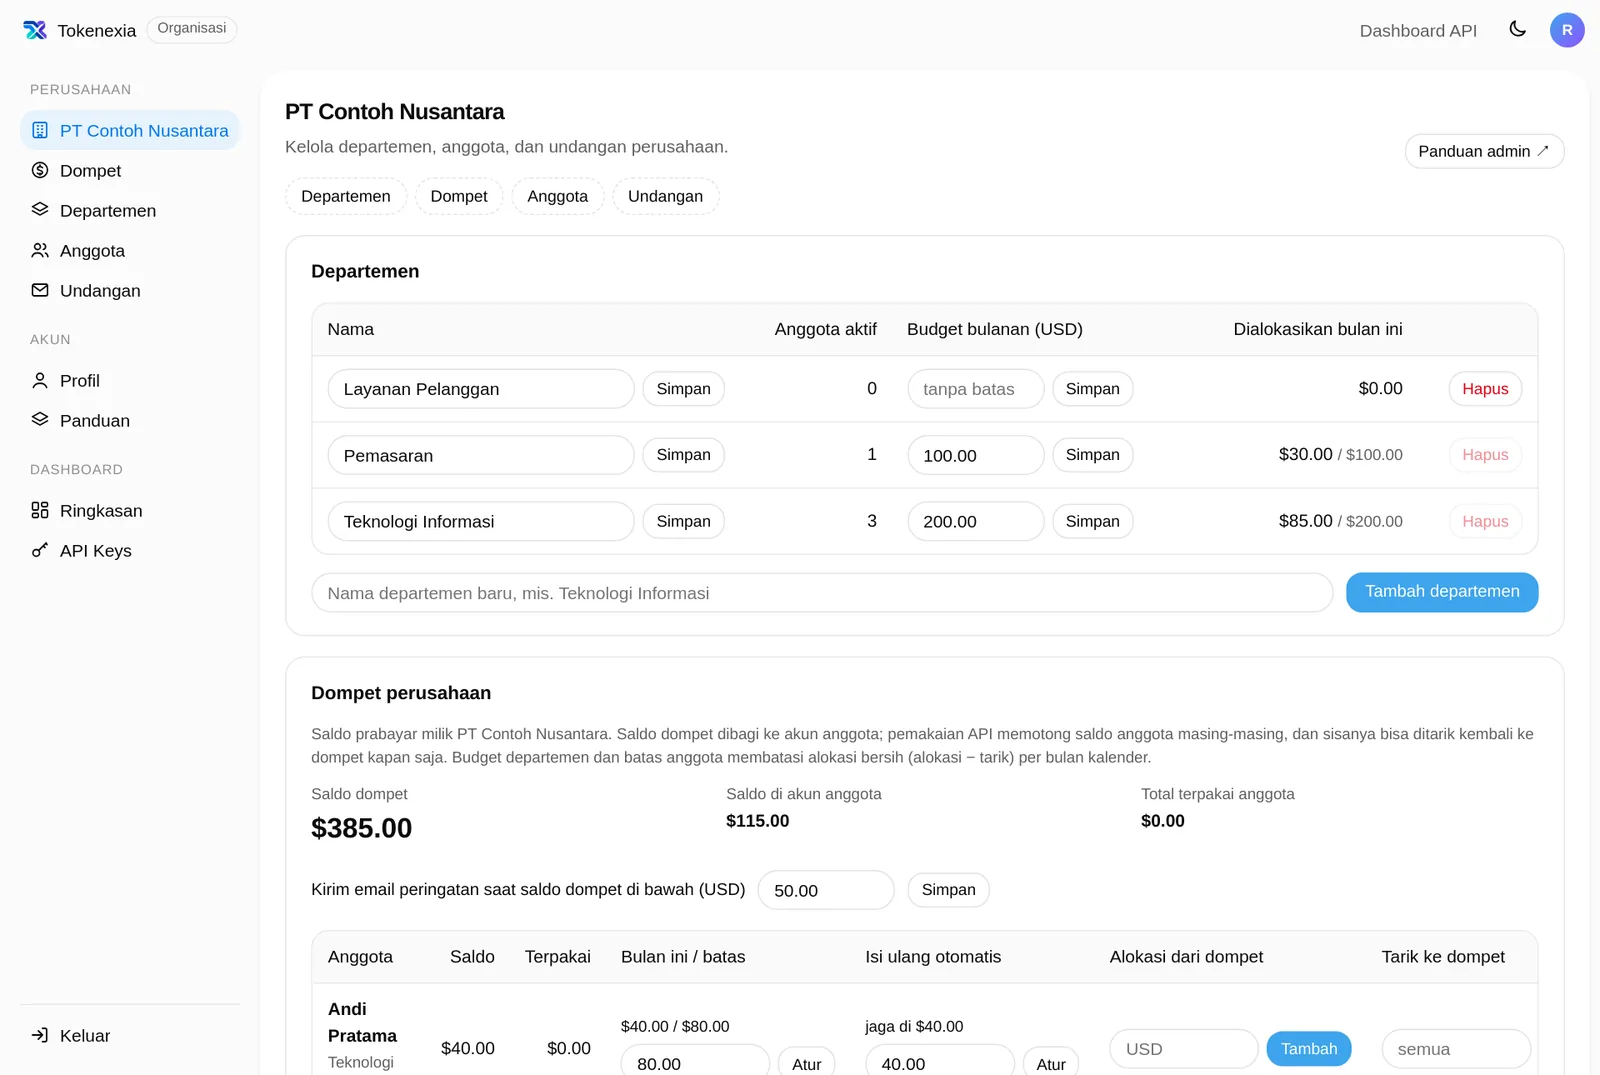The image size is (1600, 1075).
Task: Save the wallet warning threshold
Action: (x=948, y=890)
